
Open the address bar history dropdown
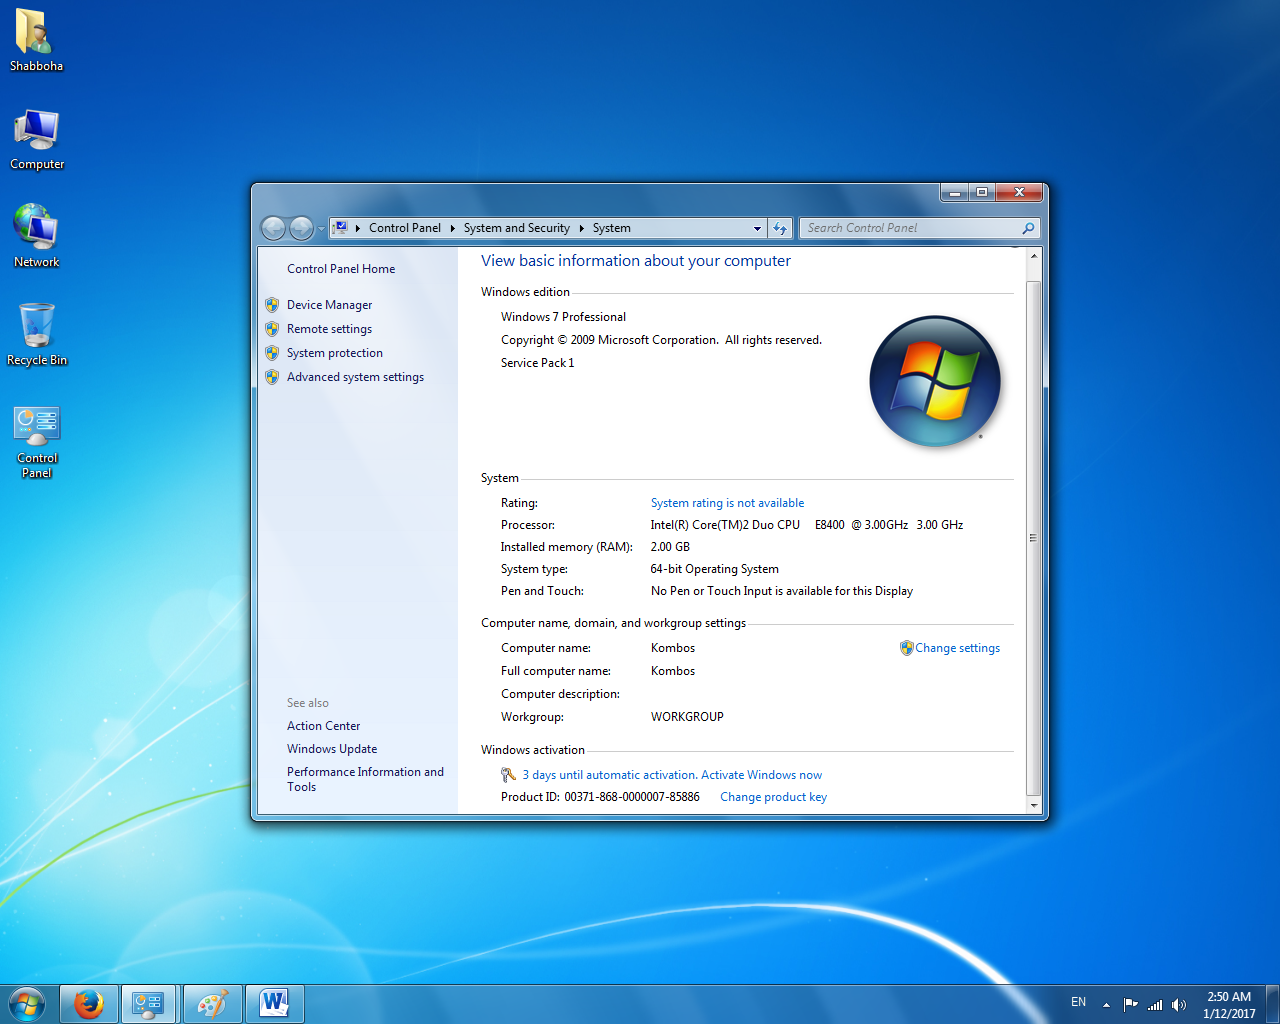[757, 228]
